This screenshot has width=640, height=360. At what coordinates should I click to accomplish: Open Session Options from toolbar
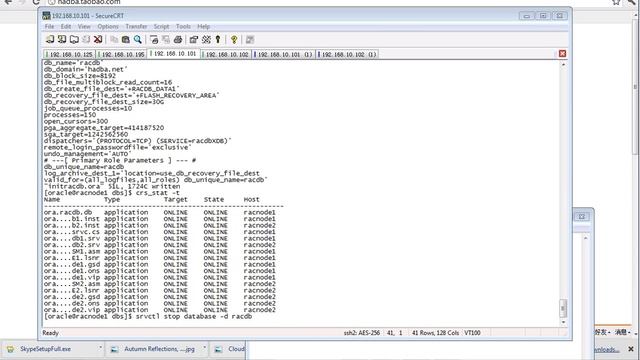pyautogui.click(x=194, y=39)
